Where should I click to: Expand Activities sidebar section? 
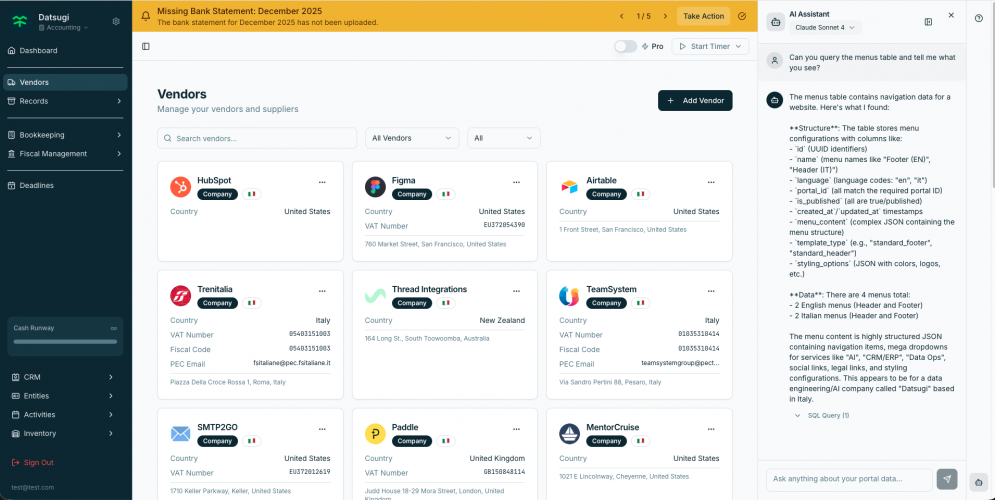pyautogui.click(x=63, y=415)
